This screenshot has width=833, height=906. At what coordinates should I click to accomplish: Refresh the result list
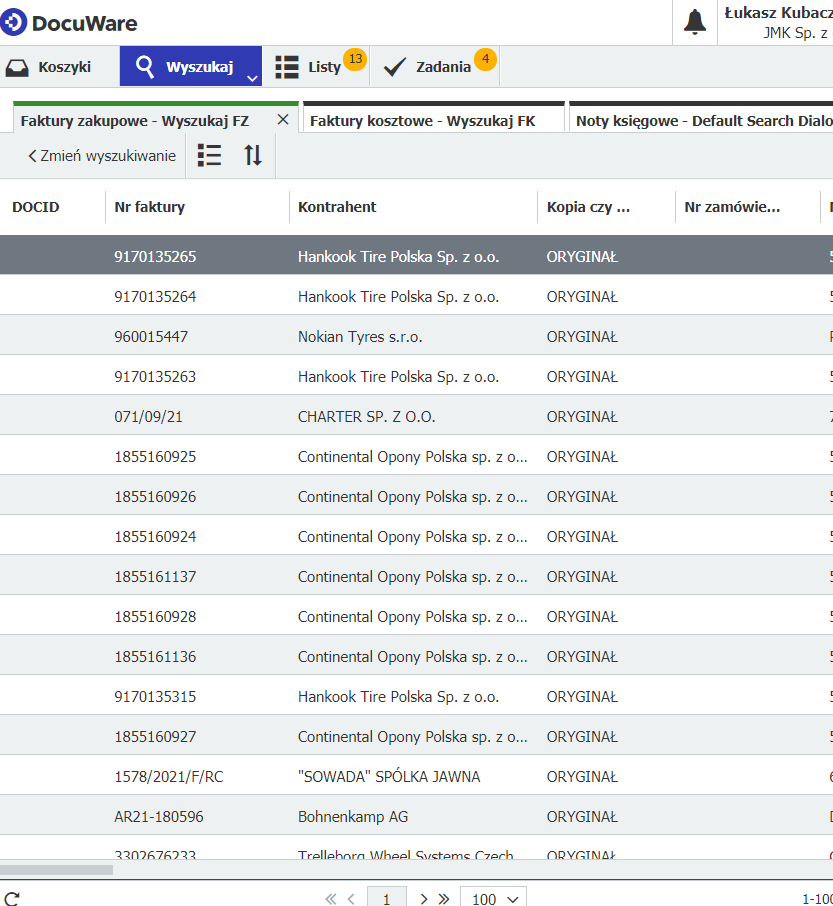pos(11,898)
